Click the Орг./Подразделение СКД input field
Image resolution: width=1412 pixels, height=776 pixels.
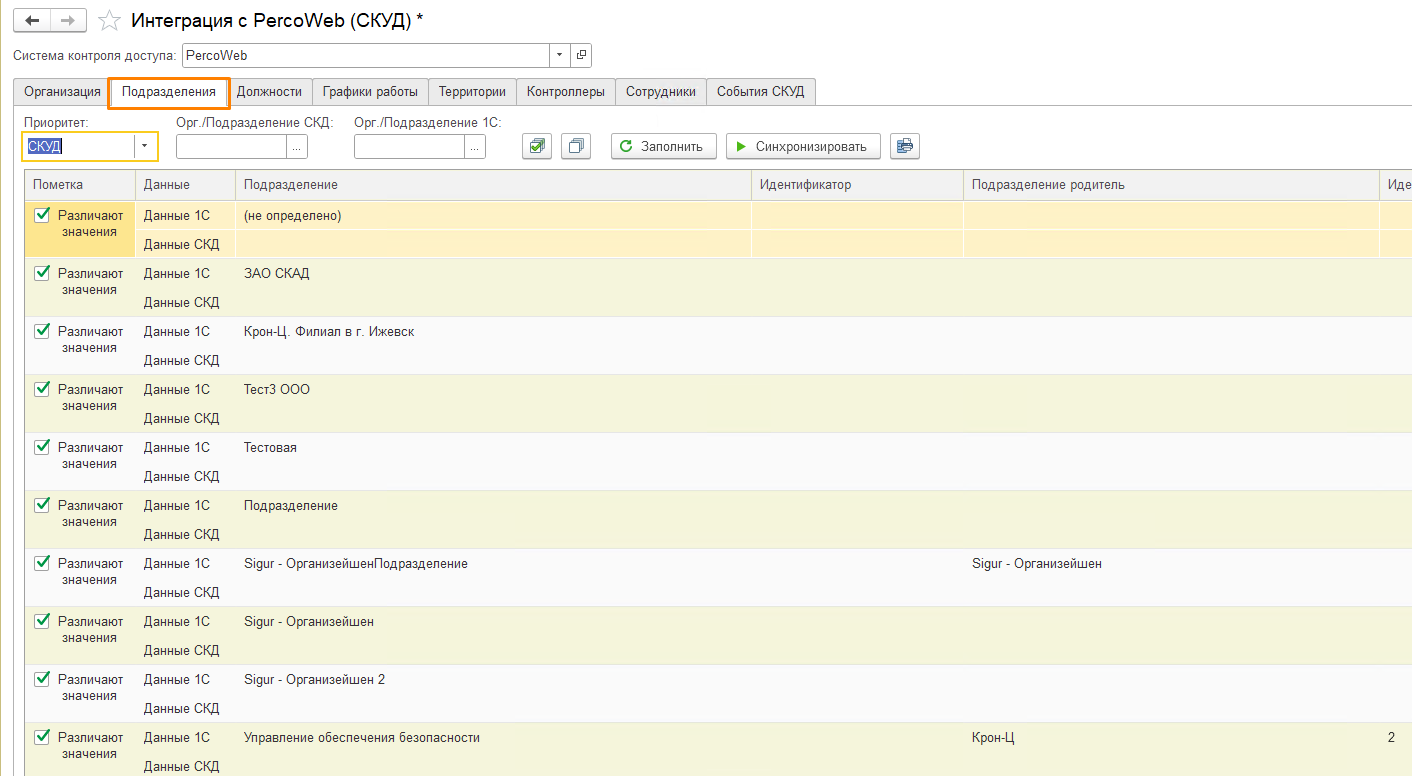pyautogui.click(x=231, y=147)
